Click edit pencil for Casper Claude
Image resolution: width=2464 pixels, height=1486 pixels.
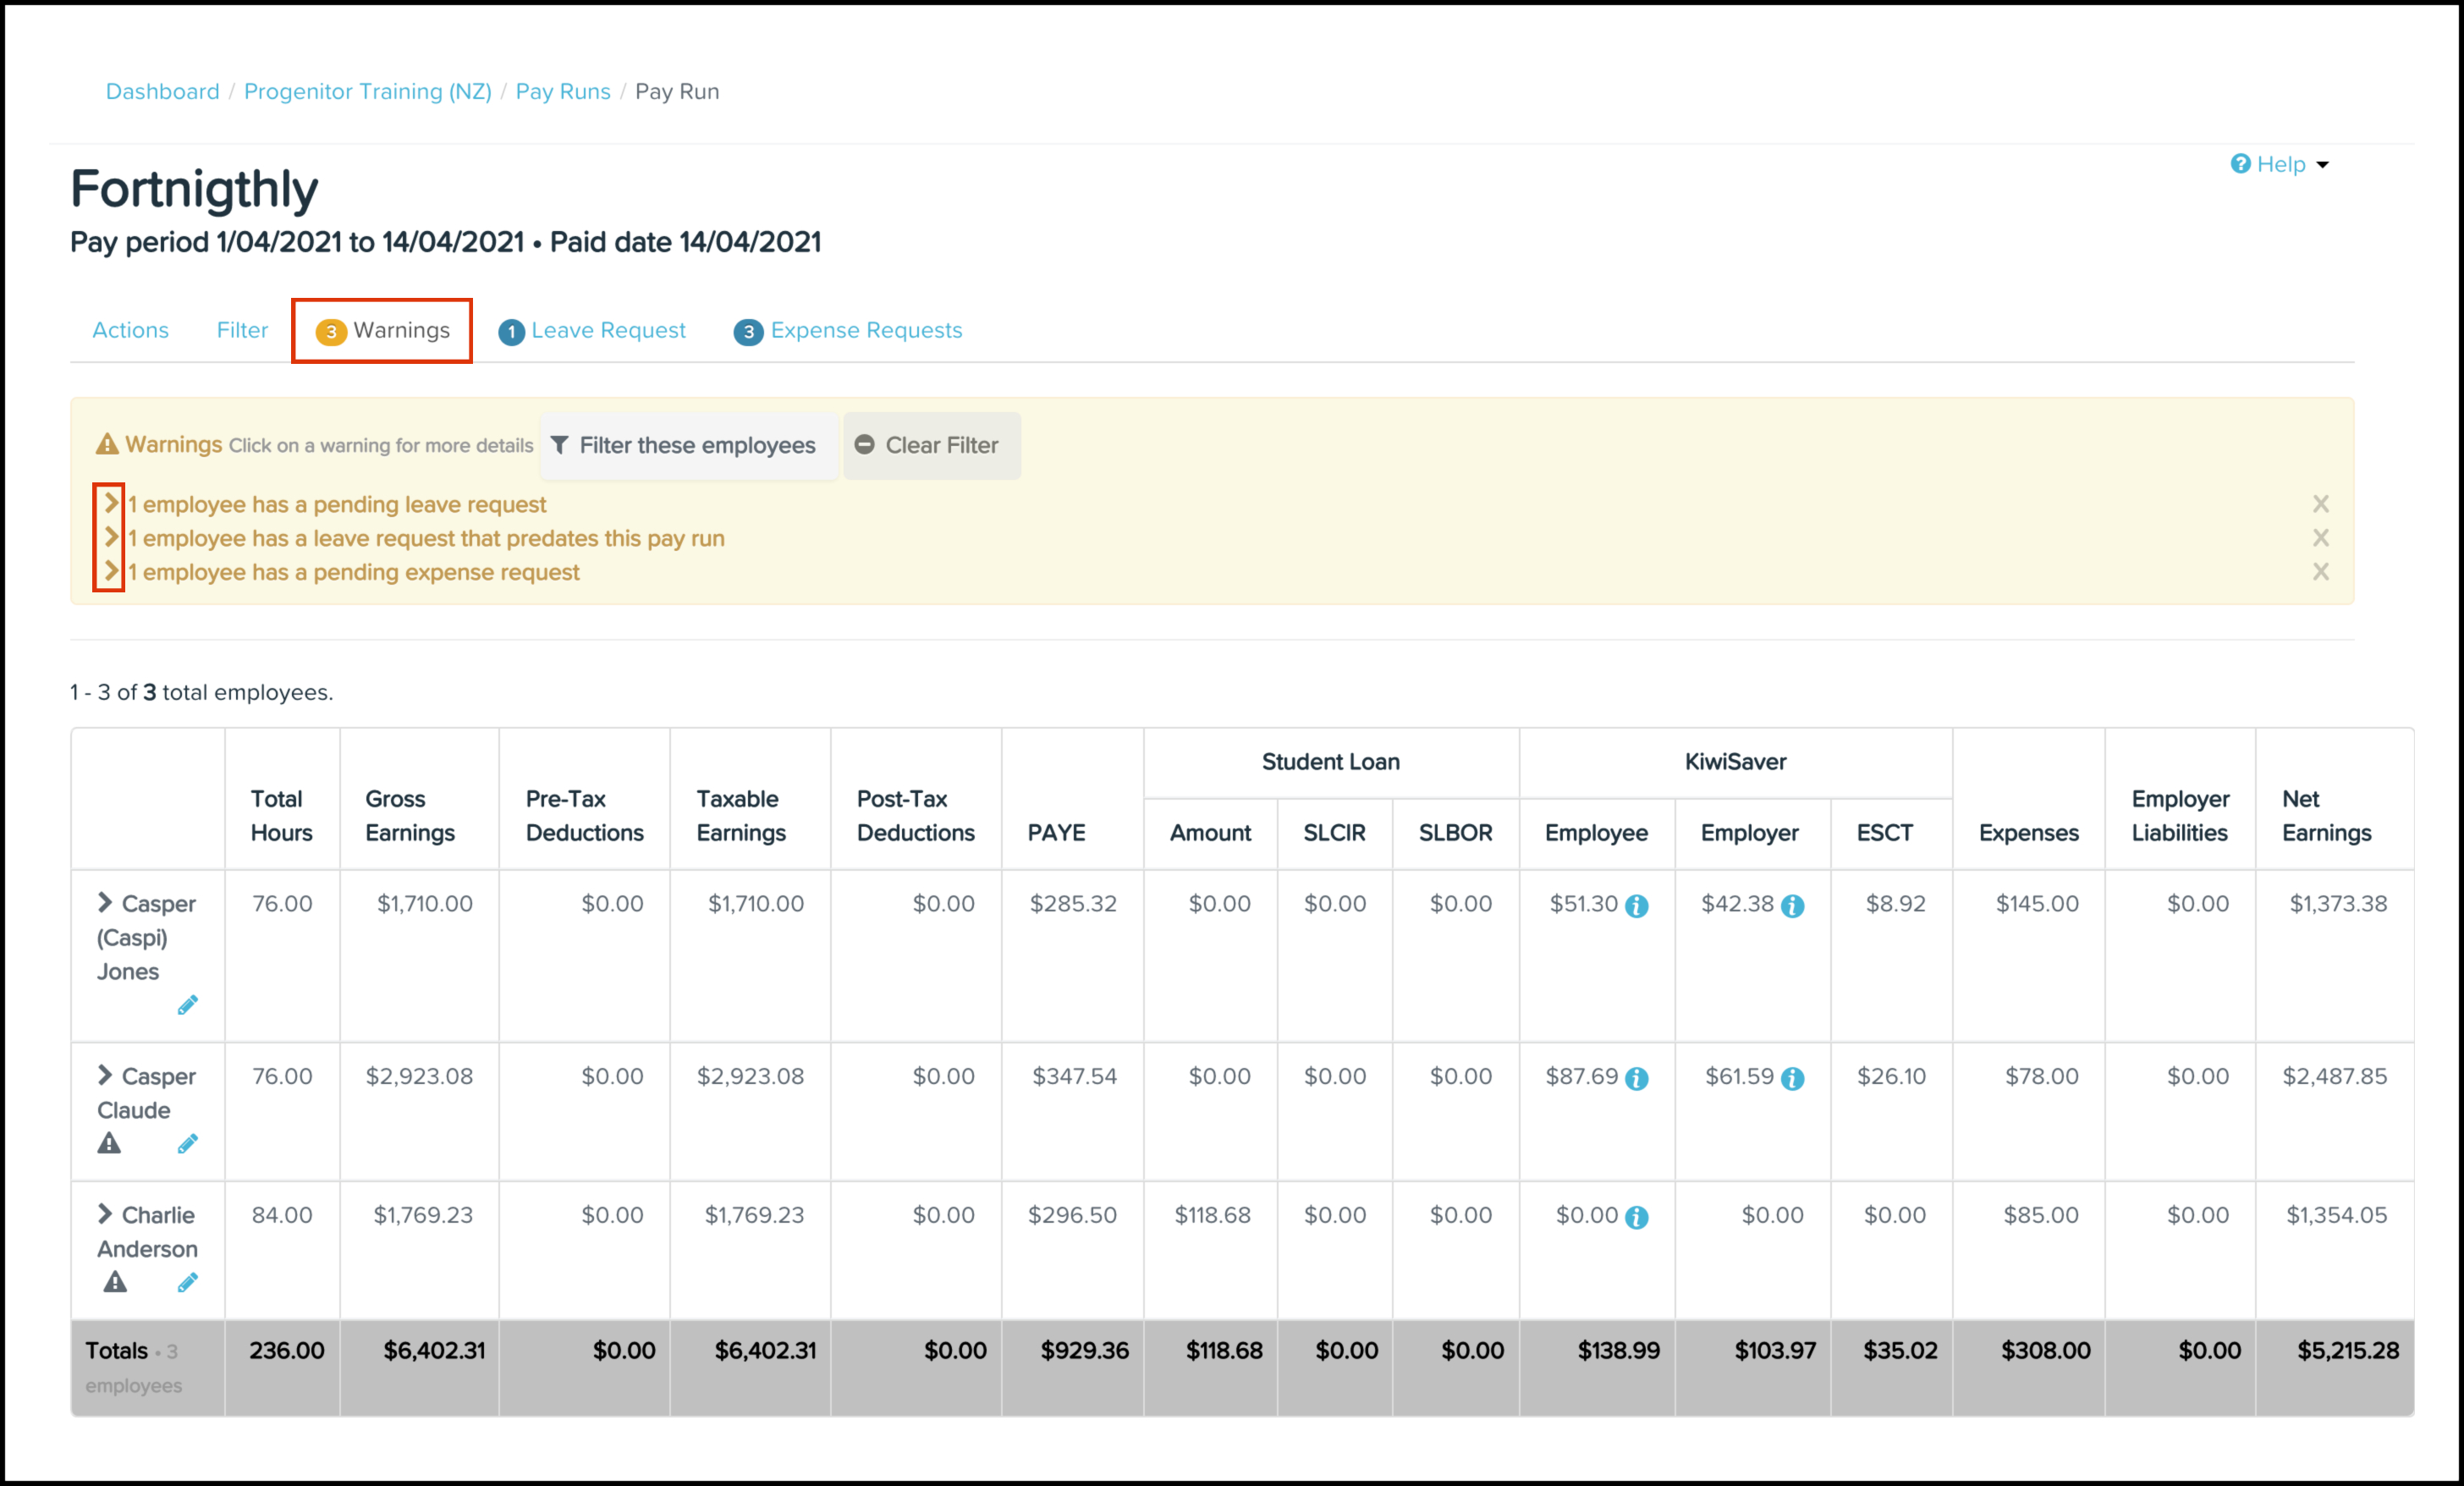(187, 1143)
